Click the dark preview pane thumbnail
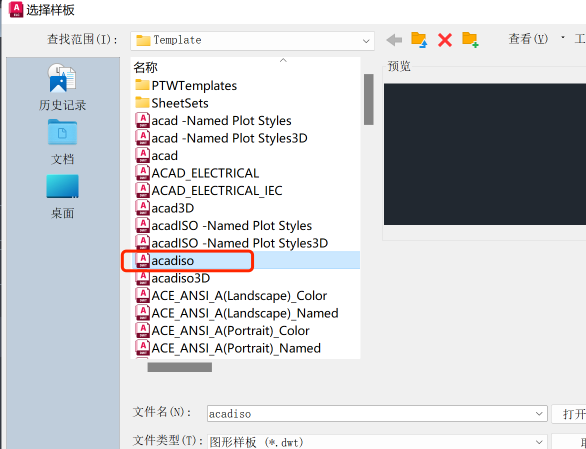Screen dimensions: 586x449 485,154
